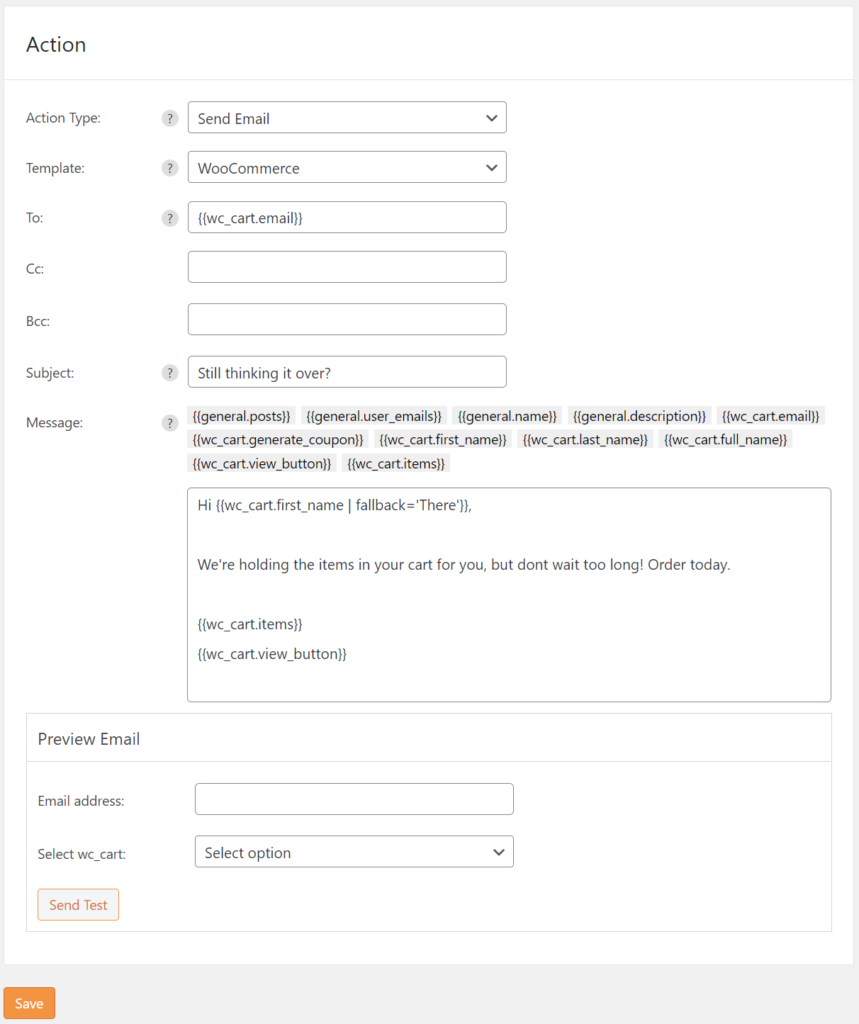Click the help icon next to Template
The width and height of the screenshot is (859, 1024).
coord(170,168)
